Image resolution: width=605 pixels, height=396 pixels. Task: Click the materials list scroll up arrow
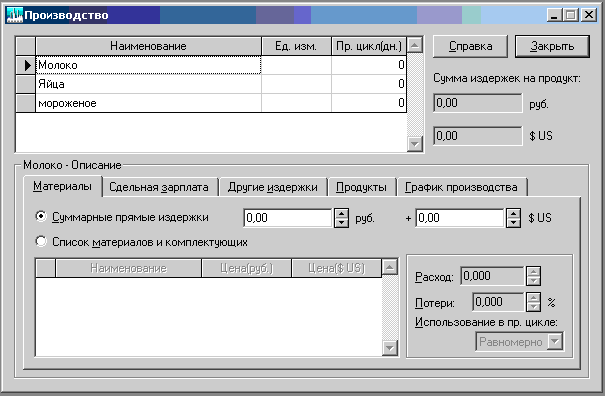pos(390,267)
